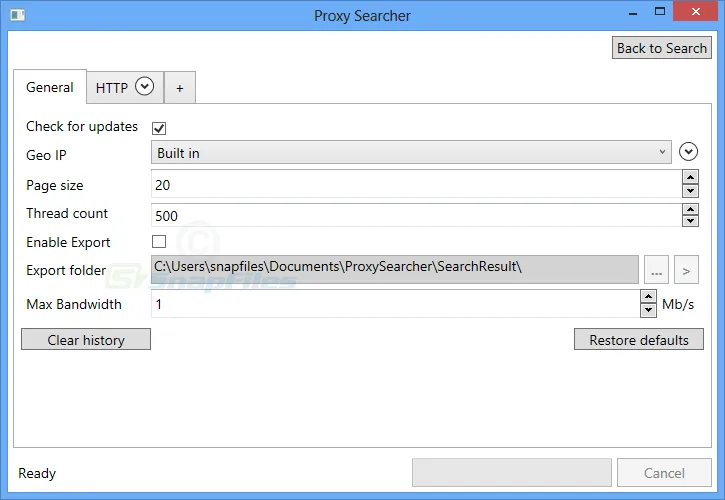
Task: Click the Enable Export label
Action: coord(68,242)
